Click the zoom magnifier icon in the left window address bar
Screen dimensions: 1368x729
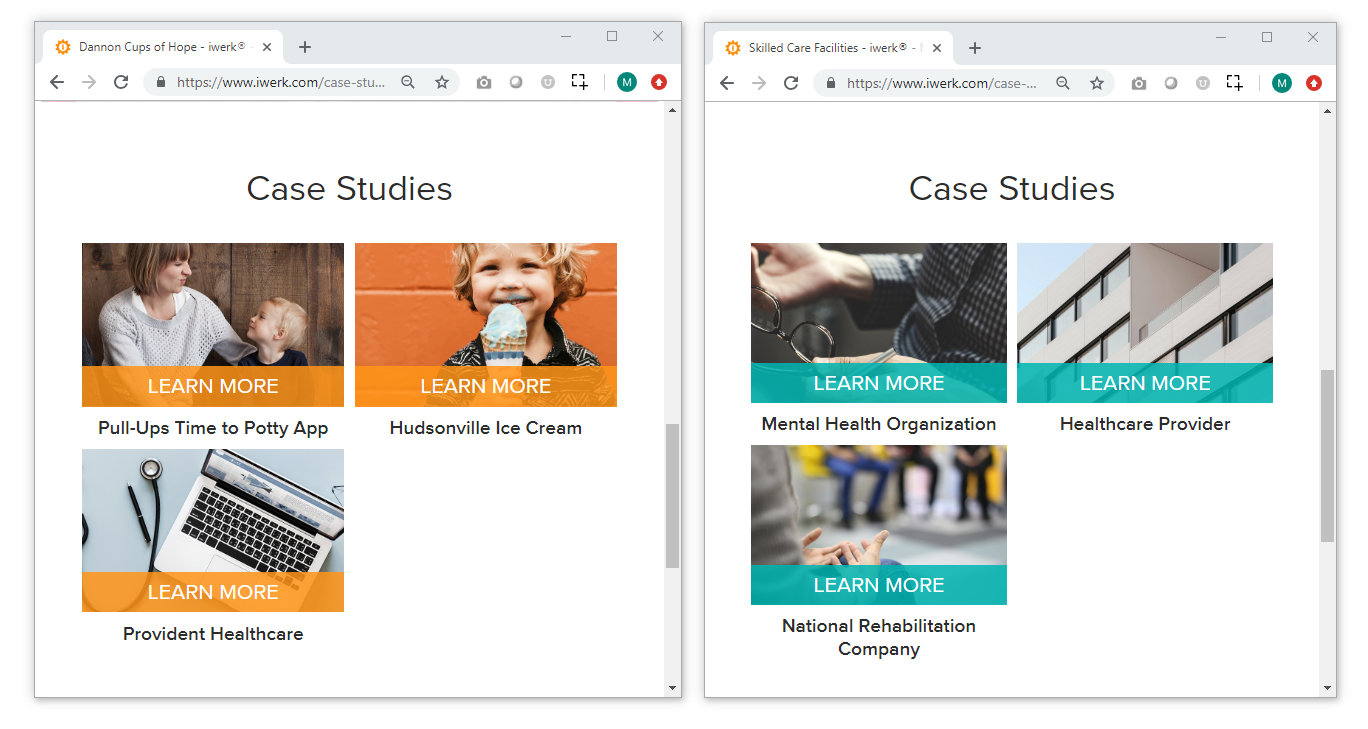point(408,83)
